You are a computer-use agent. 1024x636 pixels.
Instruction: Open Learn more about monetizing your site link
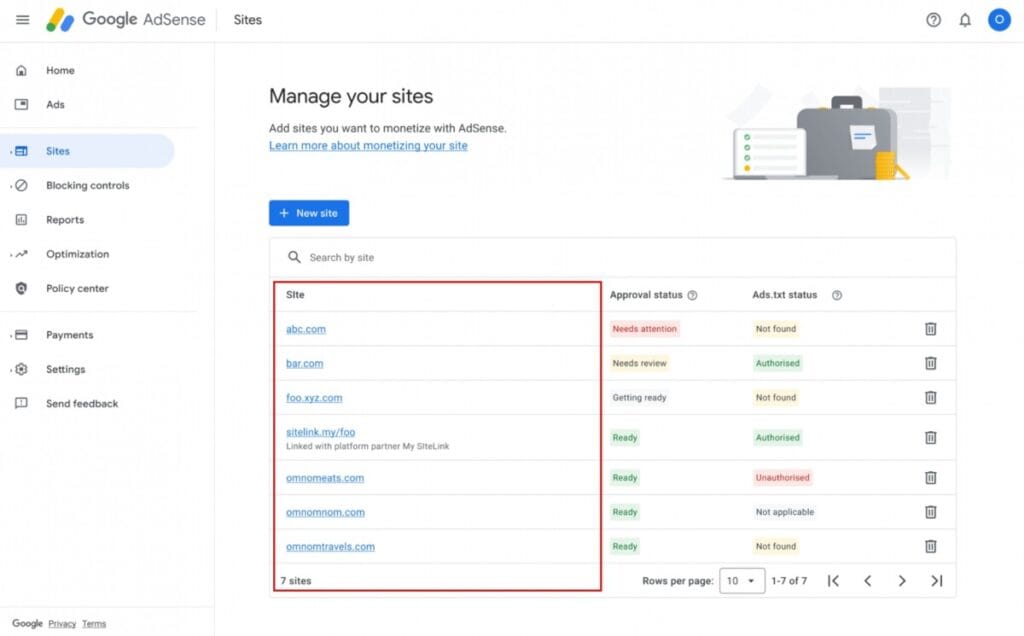(x=368, y=146)
